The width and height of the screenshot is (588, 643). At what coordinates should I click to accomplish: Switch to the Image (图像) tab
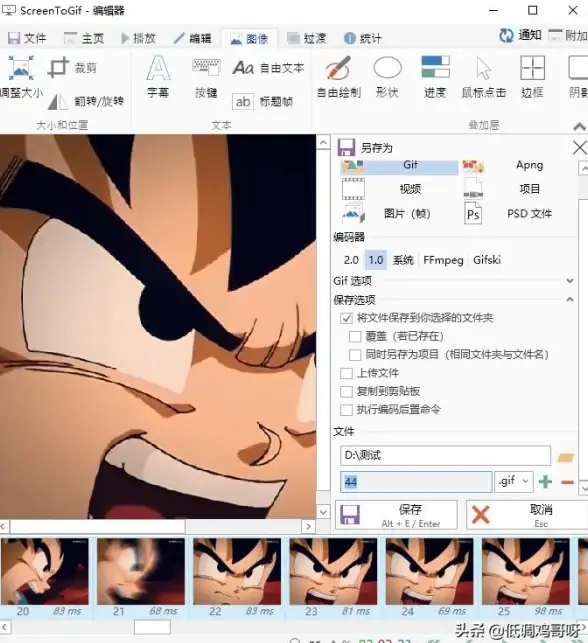coord(249,39)
